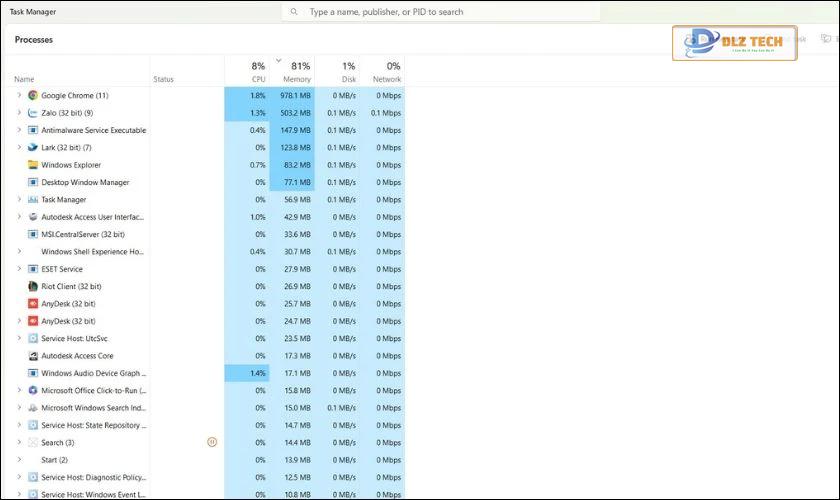Expand the Microsoft Office Click-to-Run row
The width and height of the screenshot is (840, 500).
[x=19, y=391]
